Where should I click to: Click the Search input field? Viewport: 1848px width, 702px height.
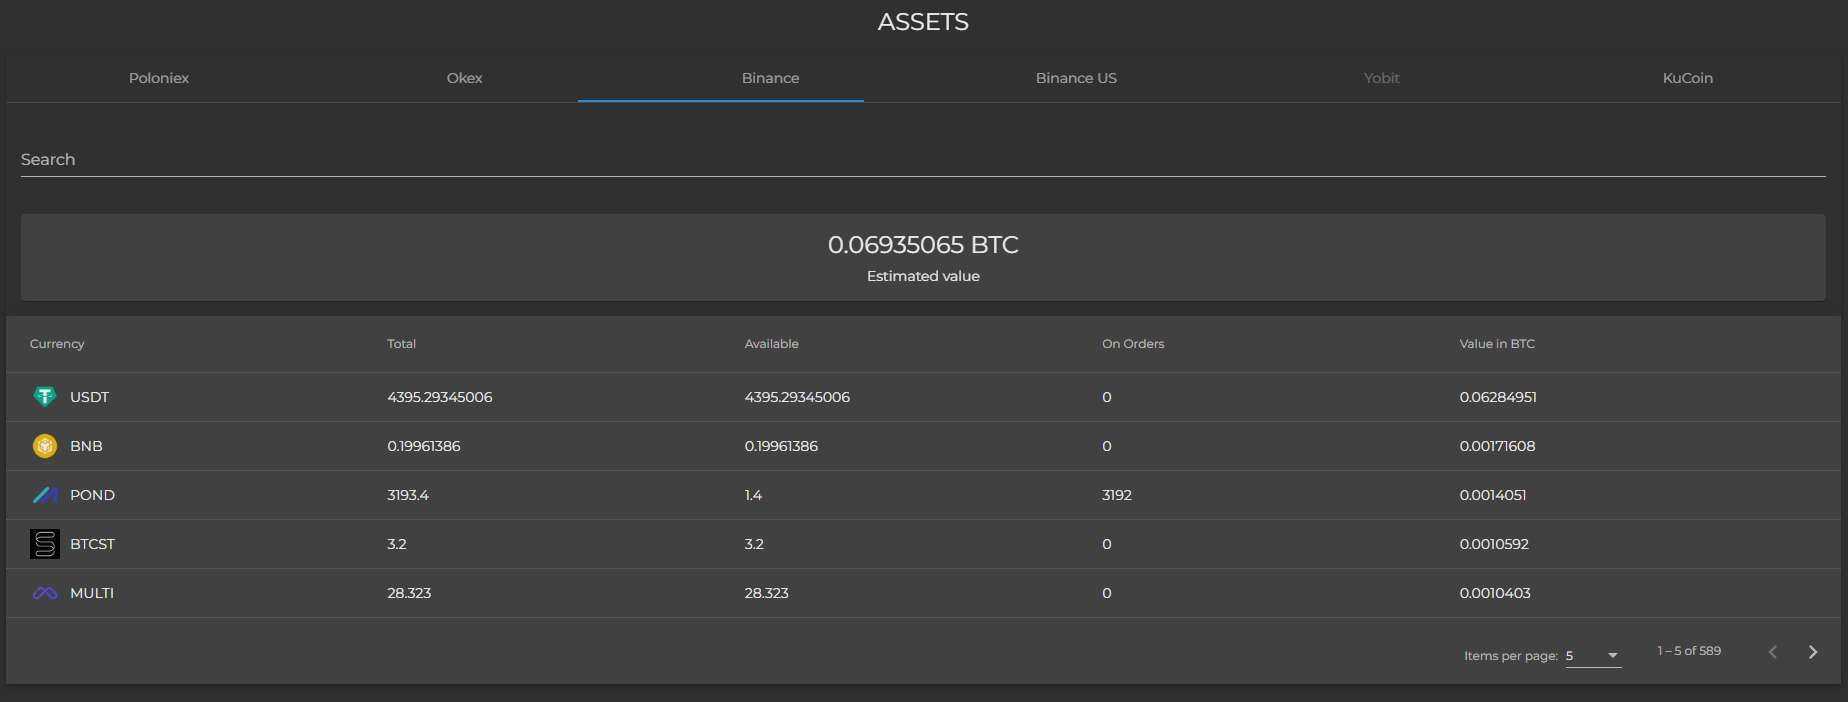point(922,160)
